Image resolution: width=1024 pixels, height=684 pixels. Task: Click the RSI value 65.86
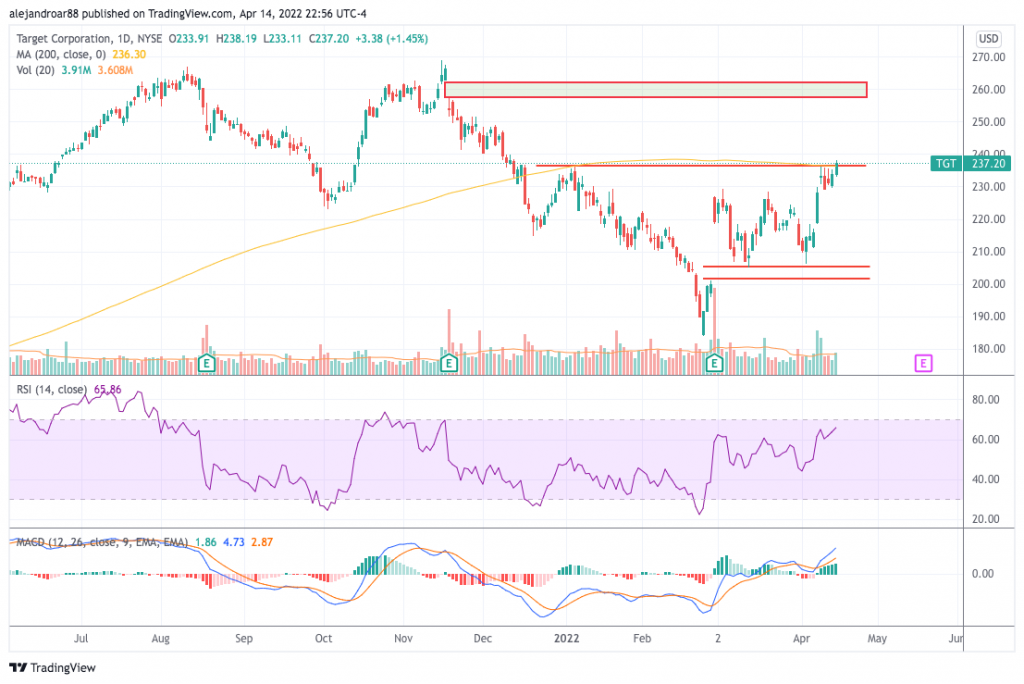pos(108,389)
